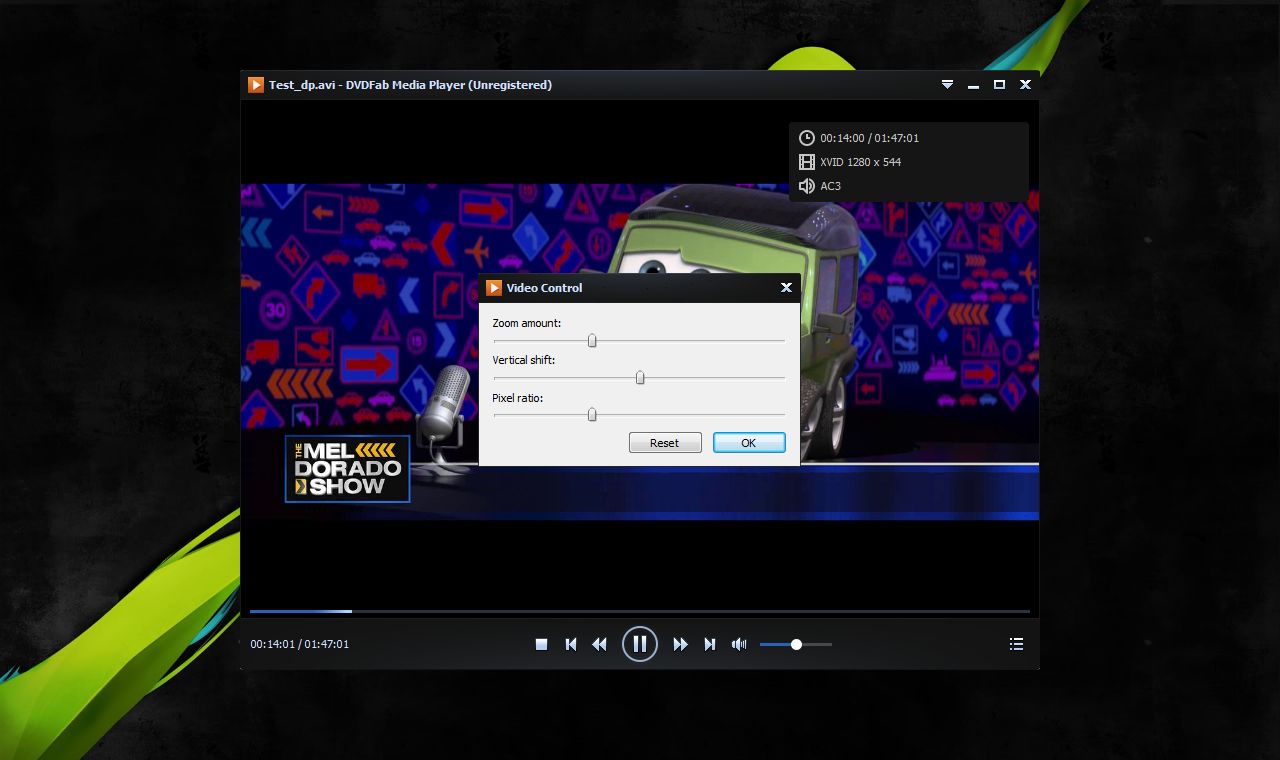The image size is (1280, 760).
Task: Adjust the volume slider handle
Action: [x=797, y=644]
